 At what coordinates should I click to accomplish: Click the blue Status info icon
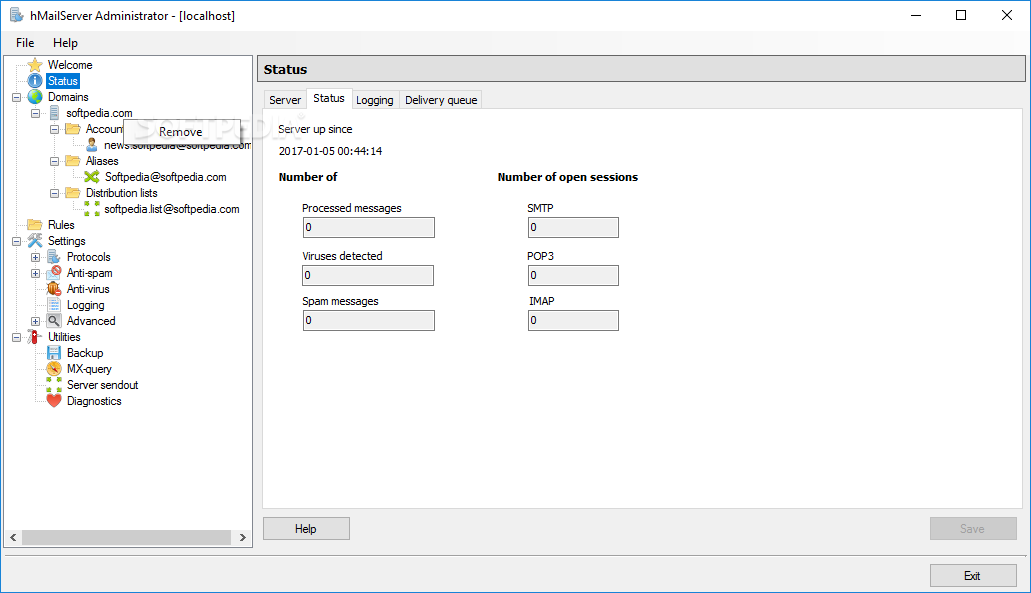35,81
